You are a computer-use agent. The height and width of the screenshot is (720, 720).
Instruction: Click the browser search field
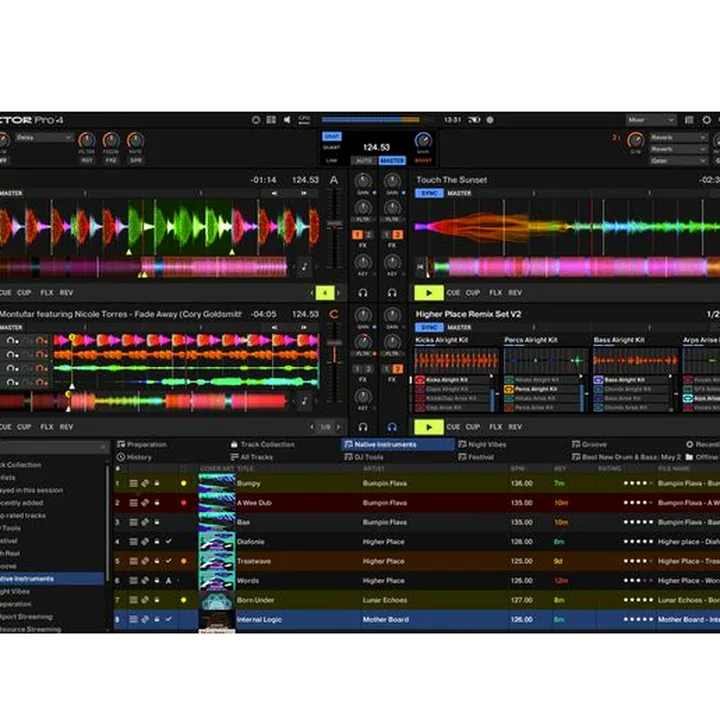click(x=53, y=446)
